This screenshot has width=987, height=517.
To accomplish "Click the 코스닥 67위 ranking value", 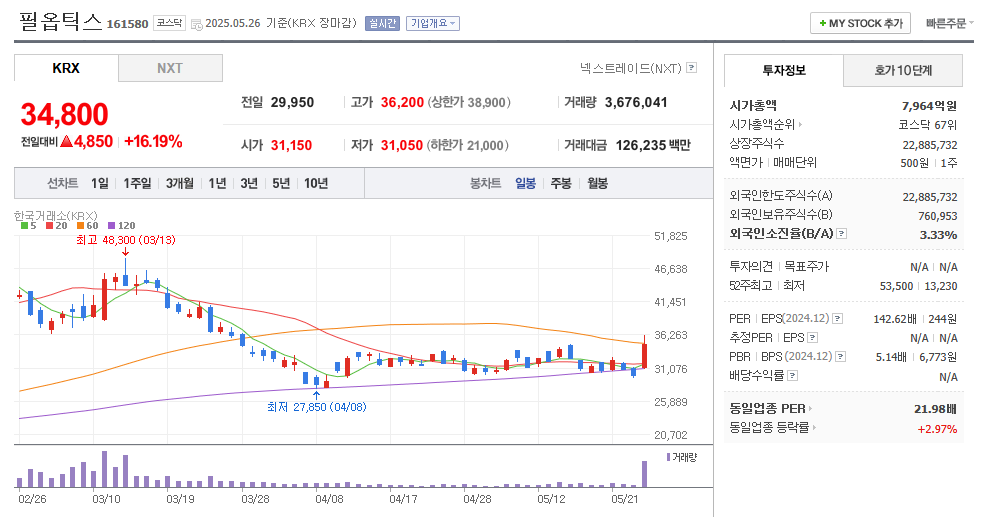I will 928,125.
